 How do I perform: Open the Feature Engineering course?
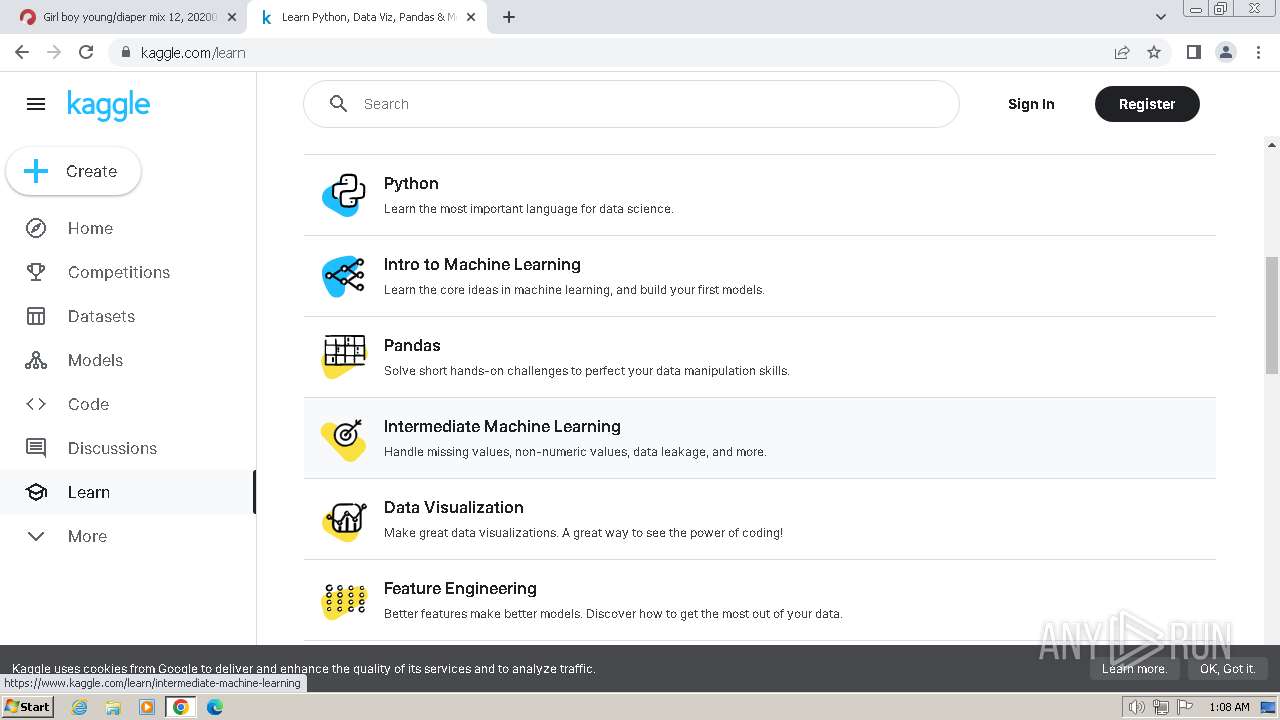(760, 600)
